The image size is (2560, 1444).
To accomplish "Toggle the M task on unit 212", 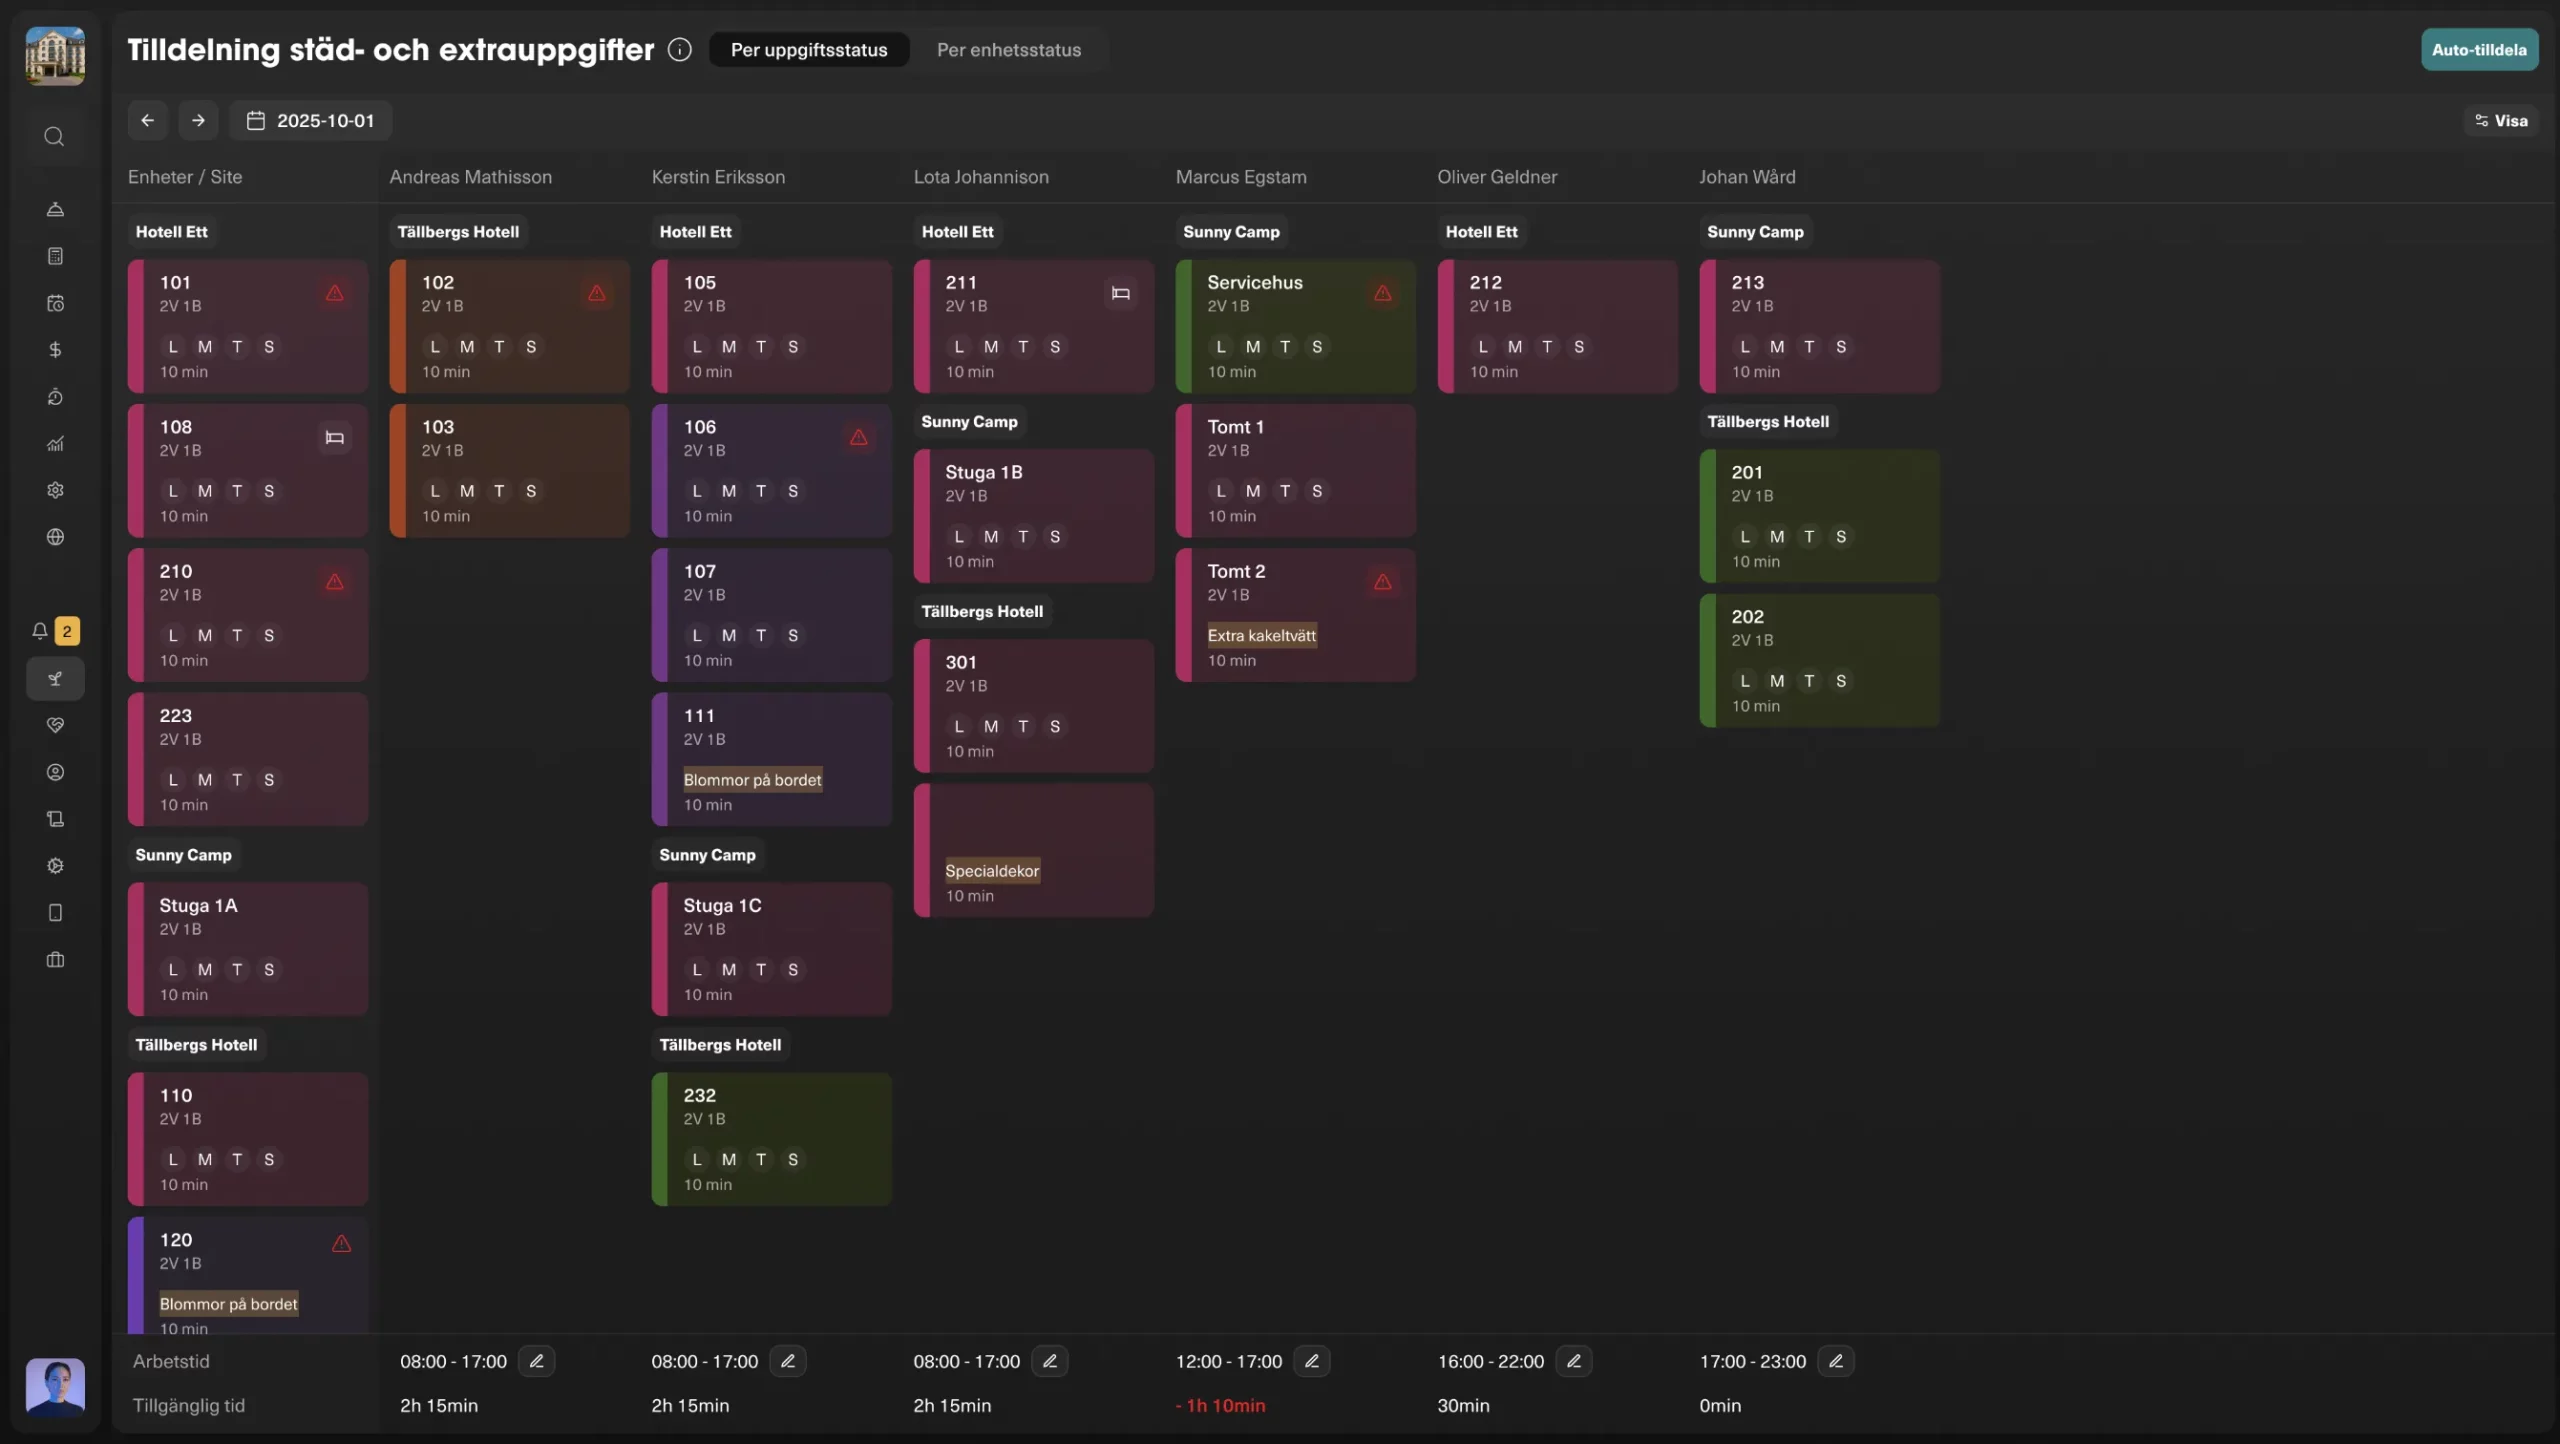I will [x=1515, y=347].
